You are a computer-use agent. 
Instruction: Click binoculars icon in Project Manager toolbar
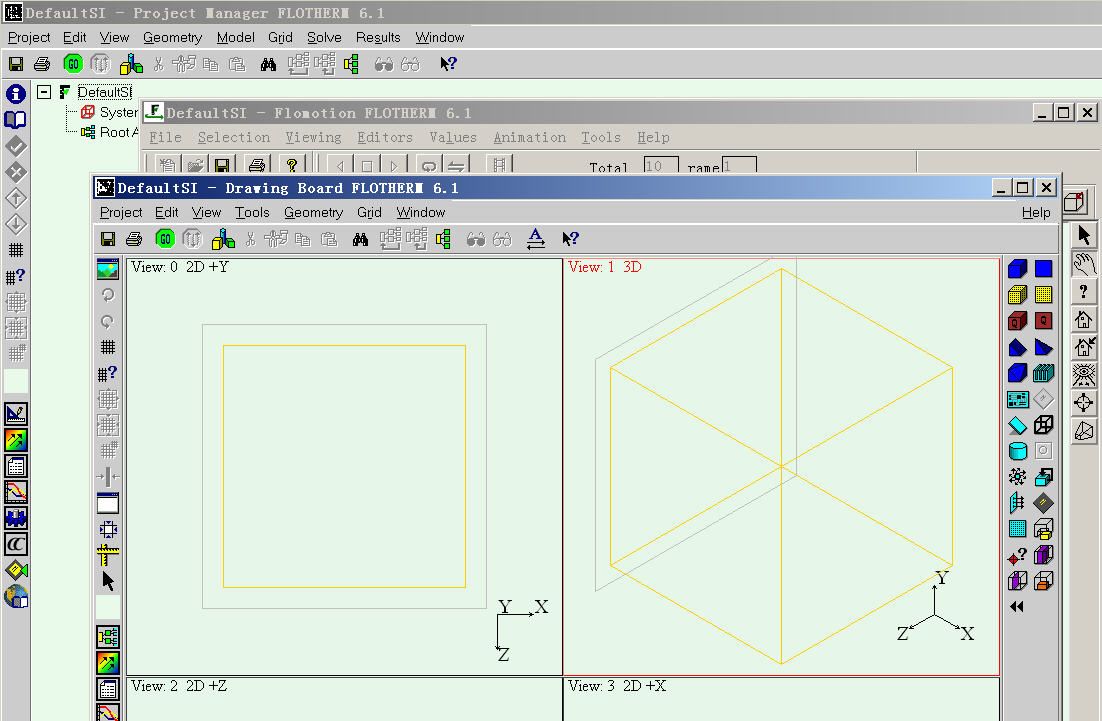268,65
